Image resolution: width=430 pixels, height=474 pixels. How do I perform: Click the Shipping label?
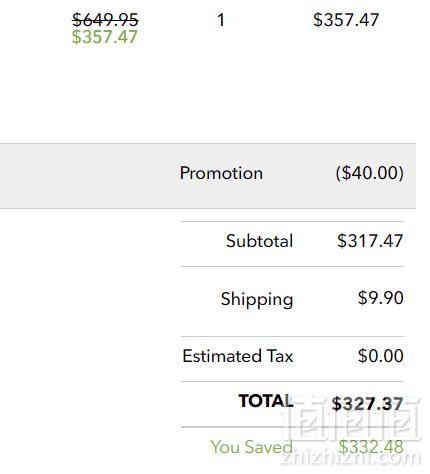[x=257, y=299]
